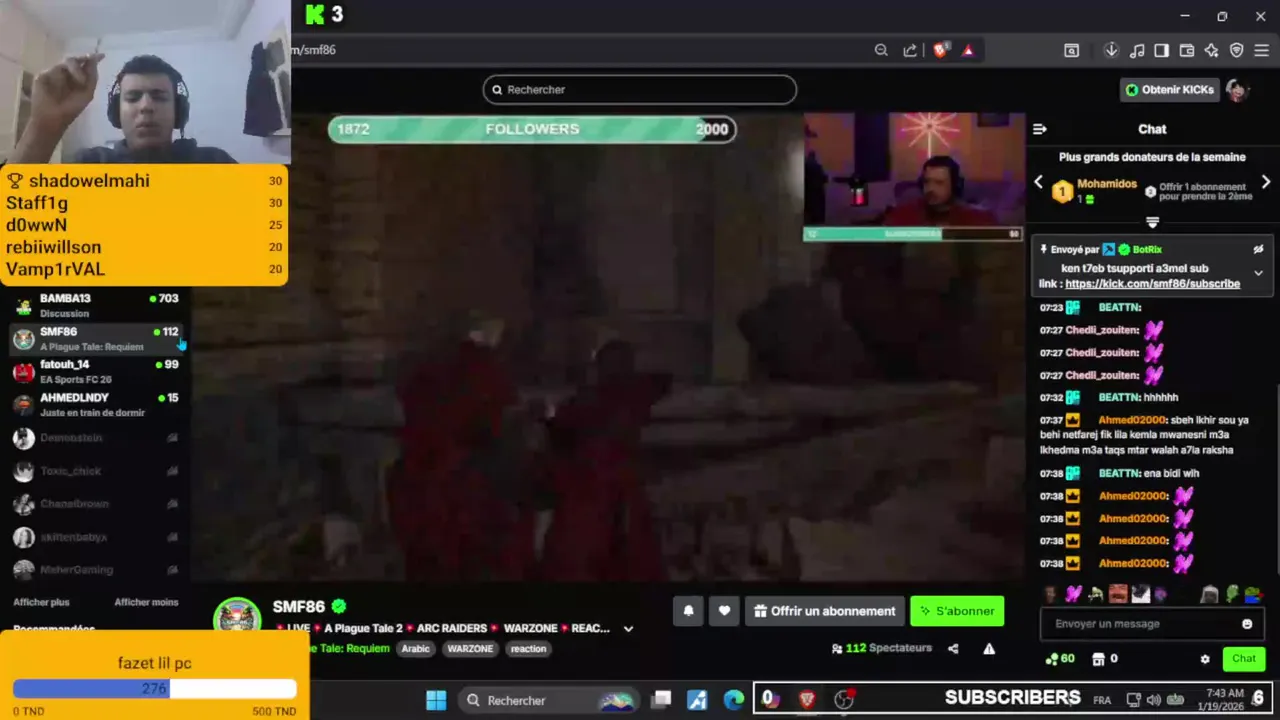Image resolution: width=1280 pixels, height=720 pixels.
Task: Click BEATTN username in hhhhhh message
Action: 1119,397
